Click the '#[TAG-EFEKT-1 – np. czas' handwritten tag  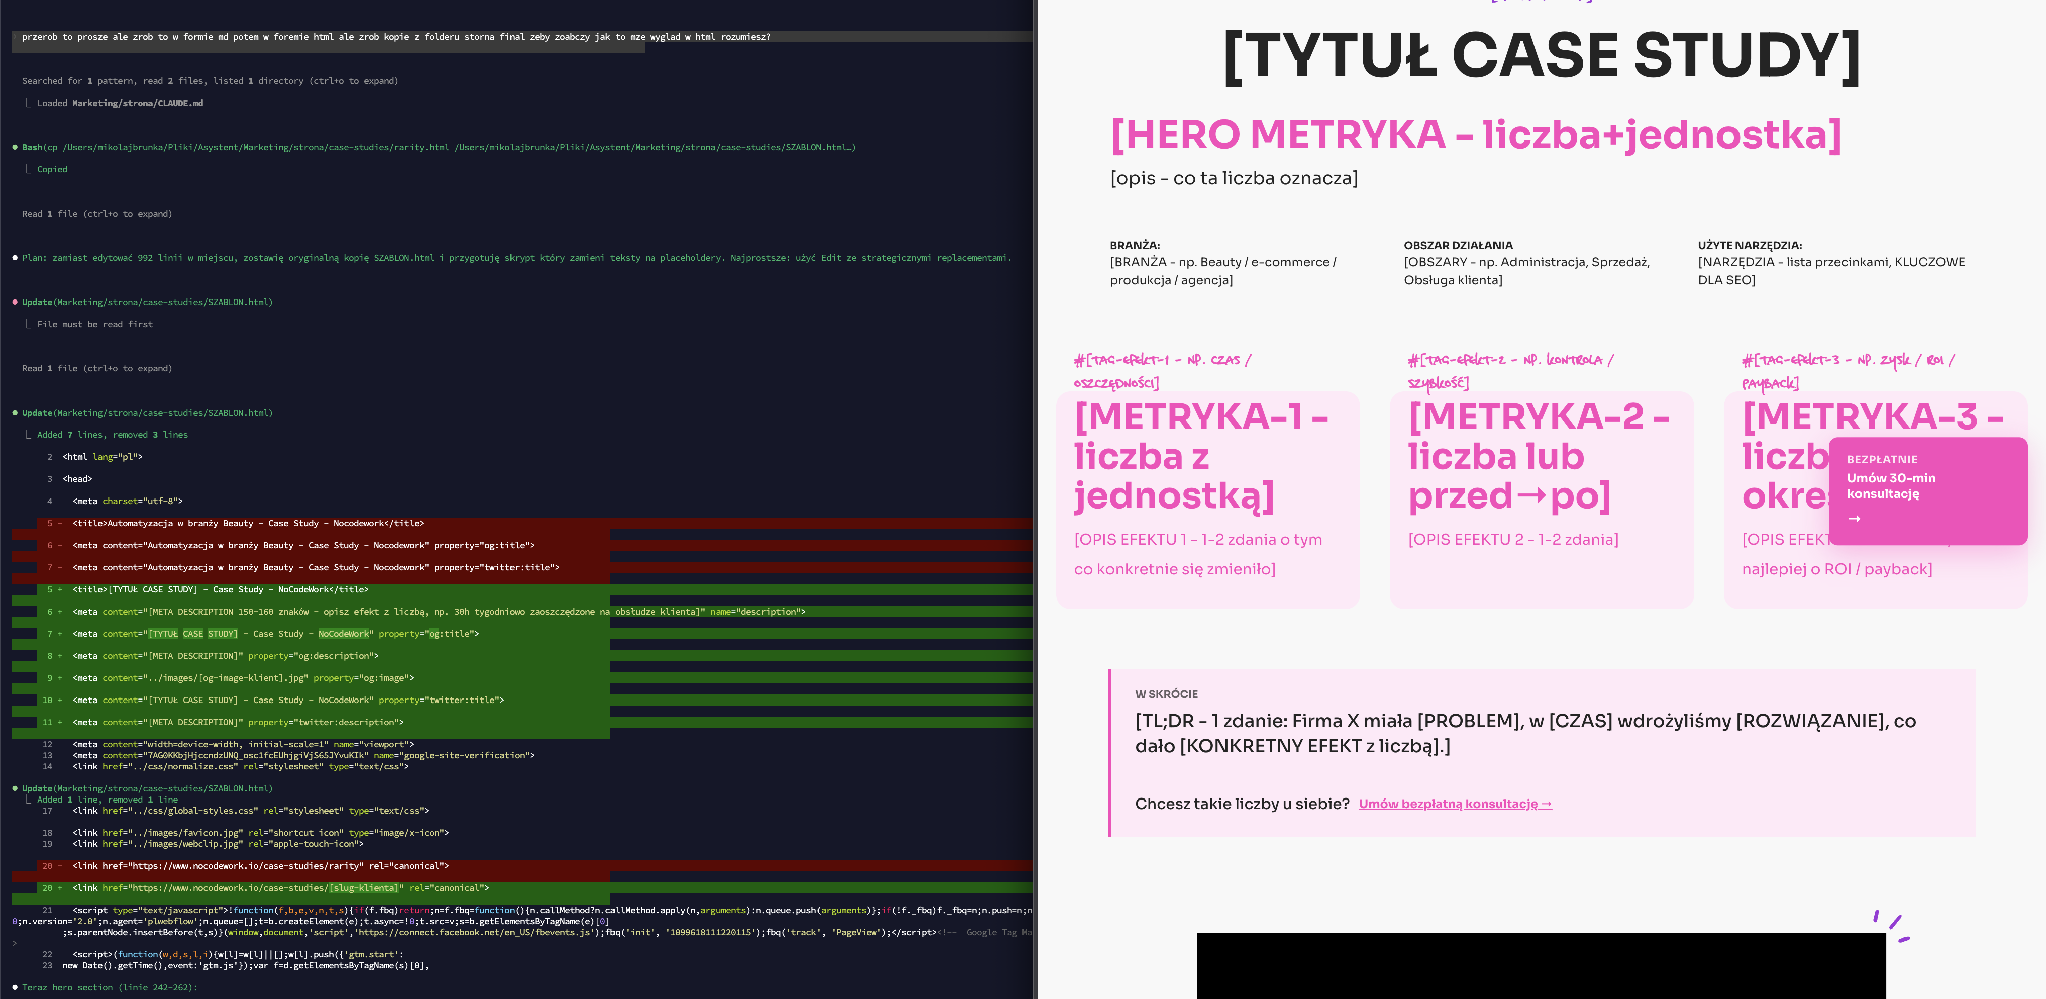click(x=1163, y=371)
